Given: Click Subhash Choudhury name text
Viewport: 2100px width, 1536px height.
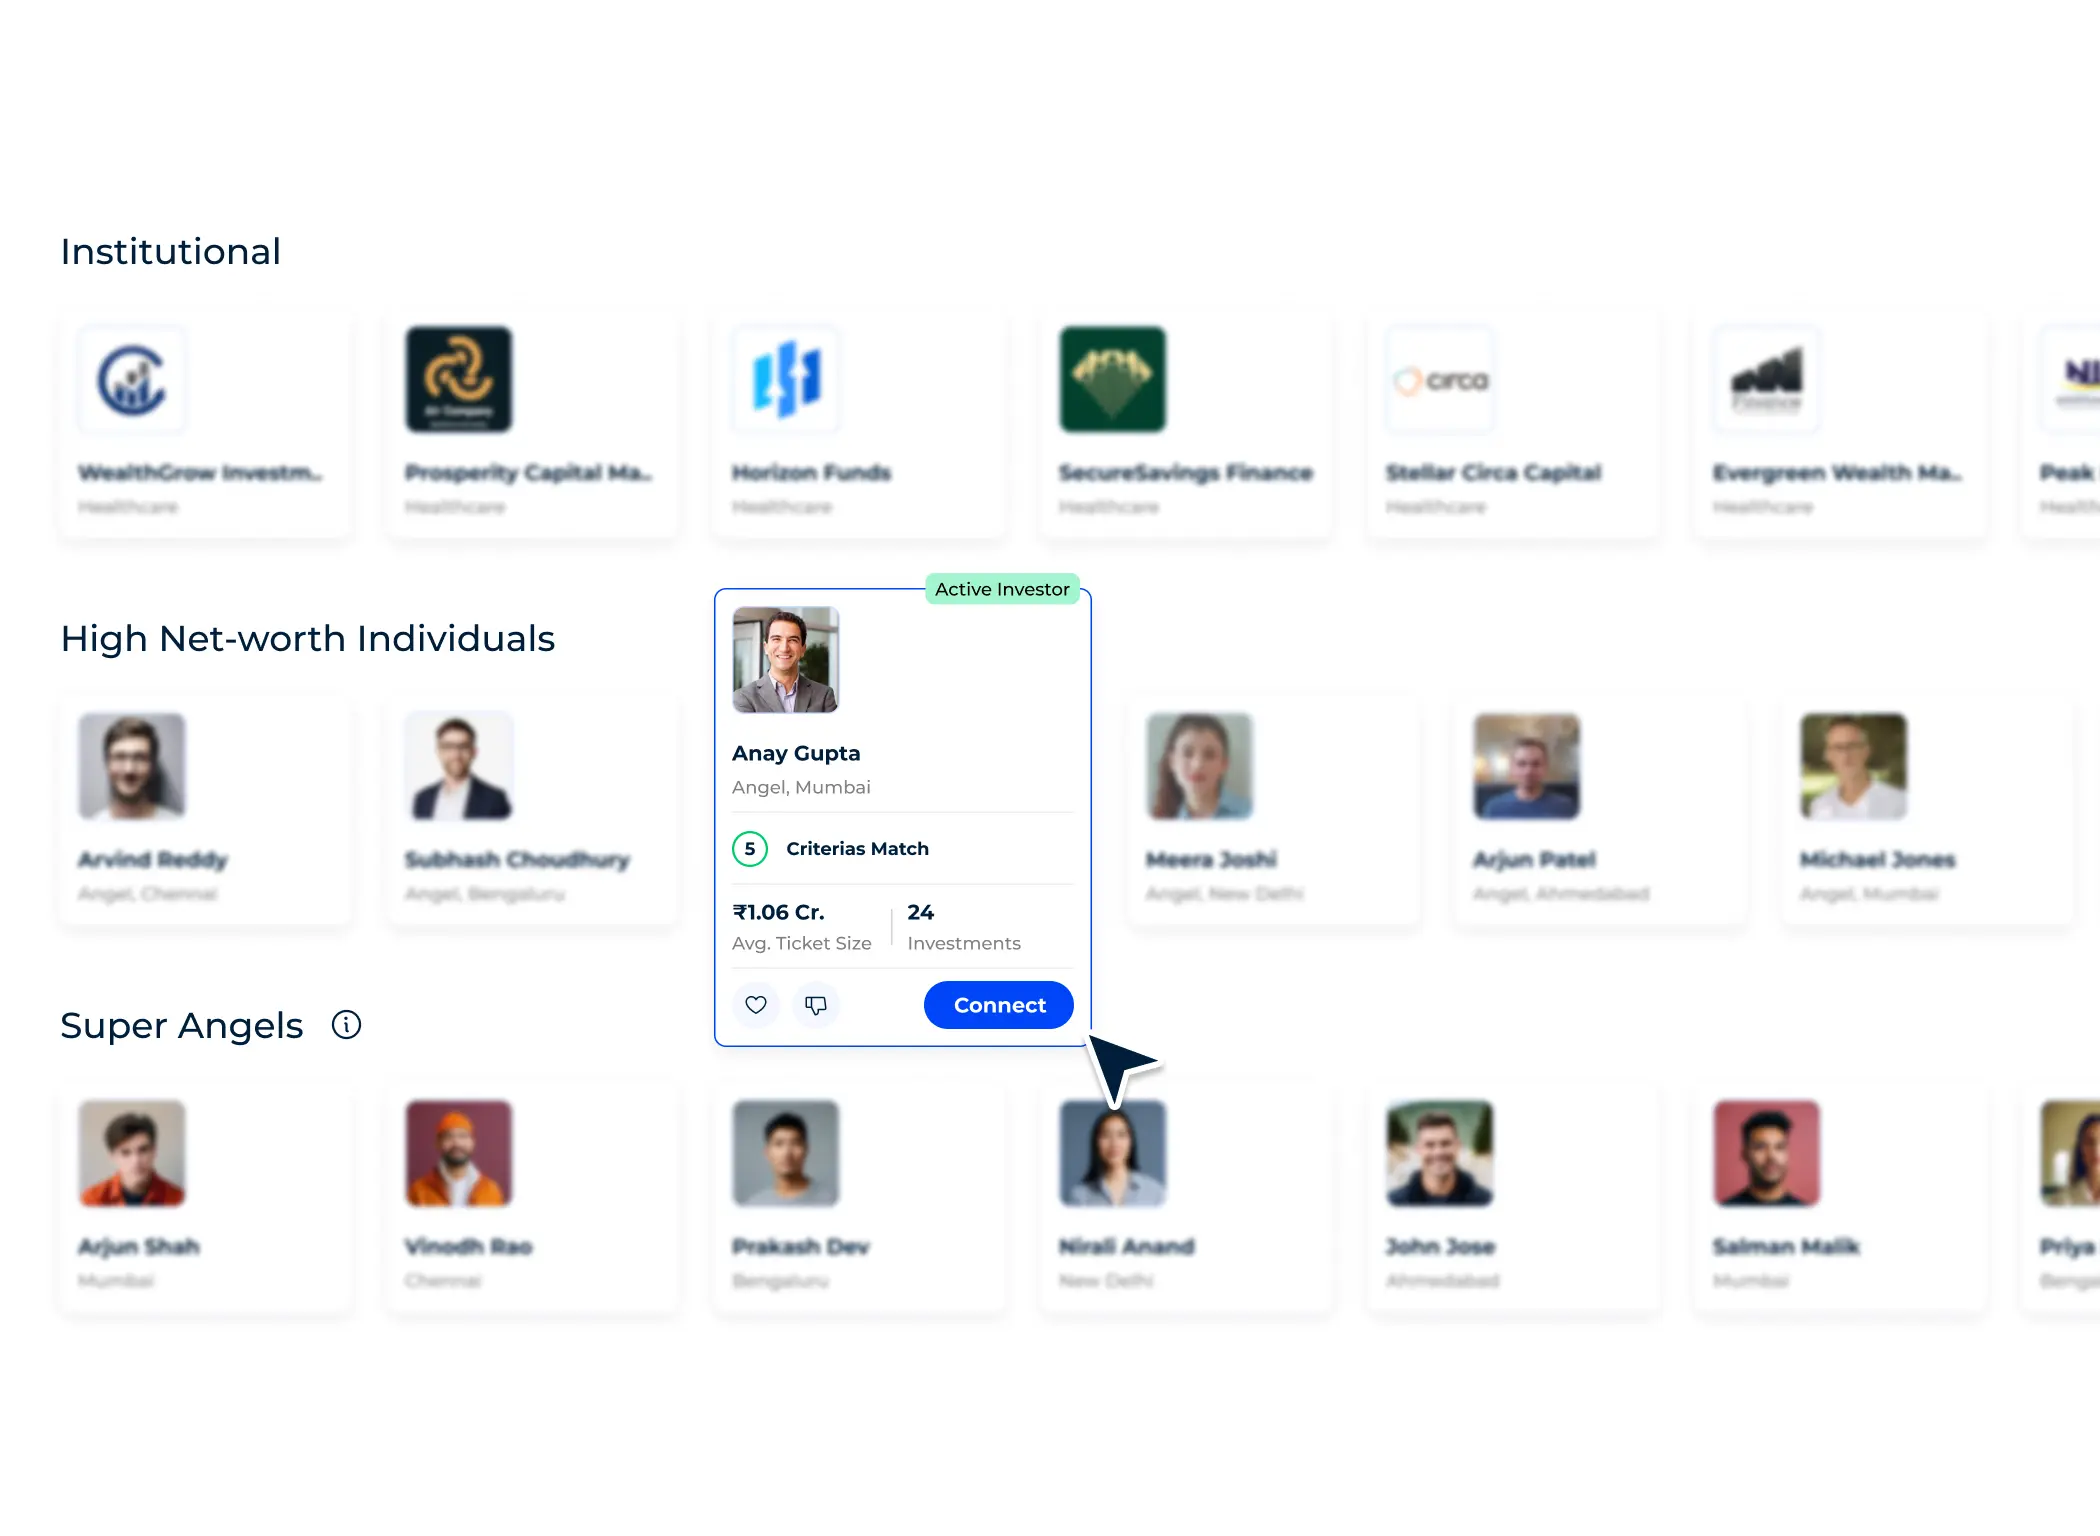Looking at the screenshot, I should click(517, 859).
